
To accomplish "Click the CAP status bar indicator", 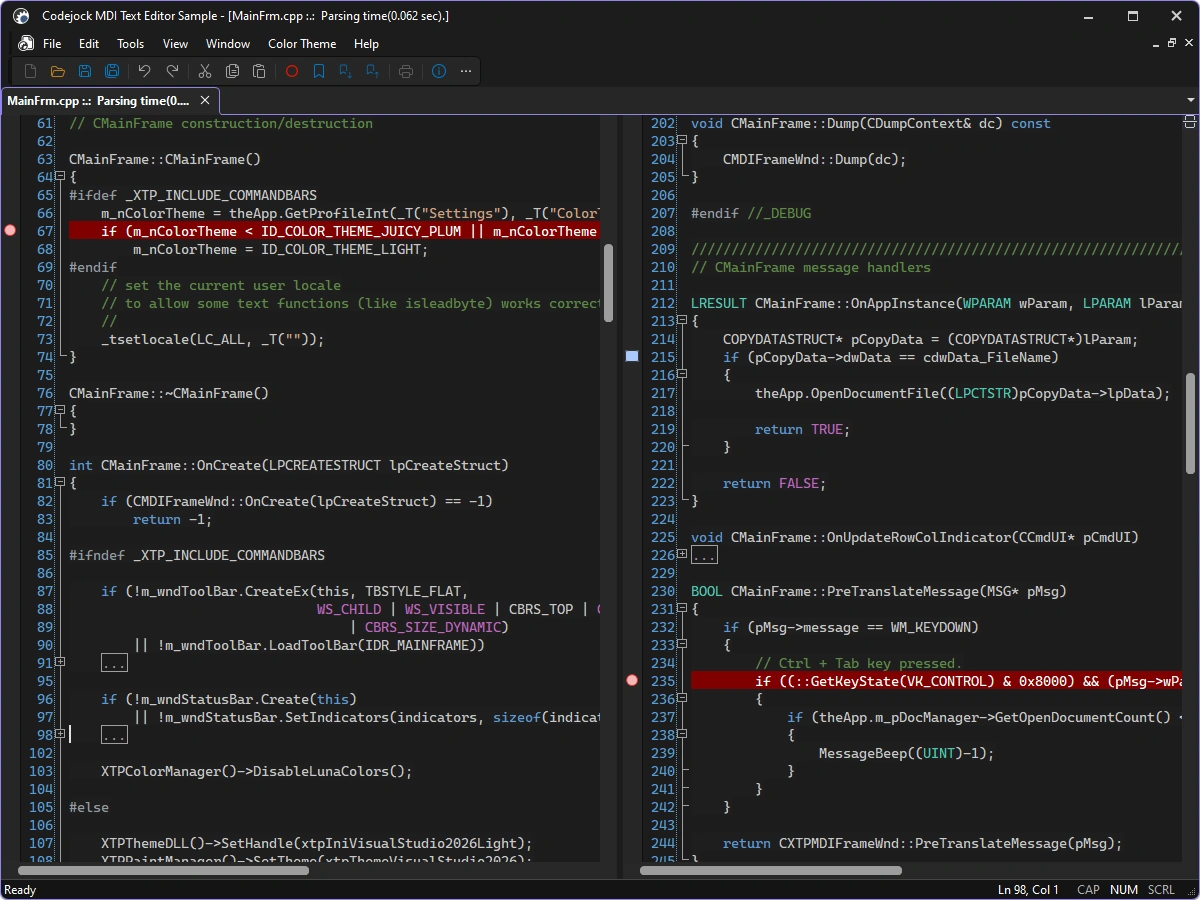I will [1088, 890].
